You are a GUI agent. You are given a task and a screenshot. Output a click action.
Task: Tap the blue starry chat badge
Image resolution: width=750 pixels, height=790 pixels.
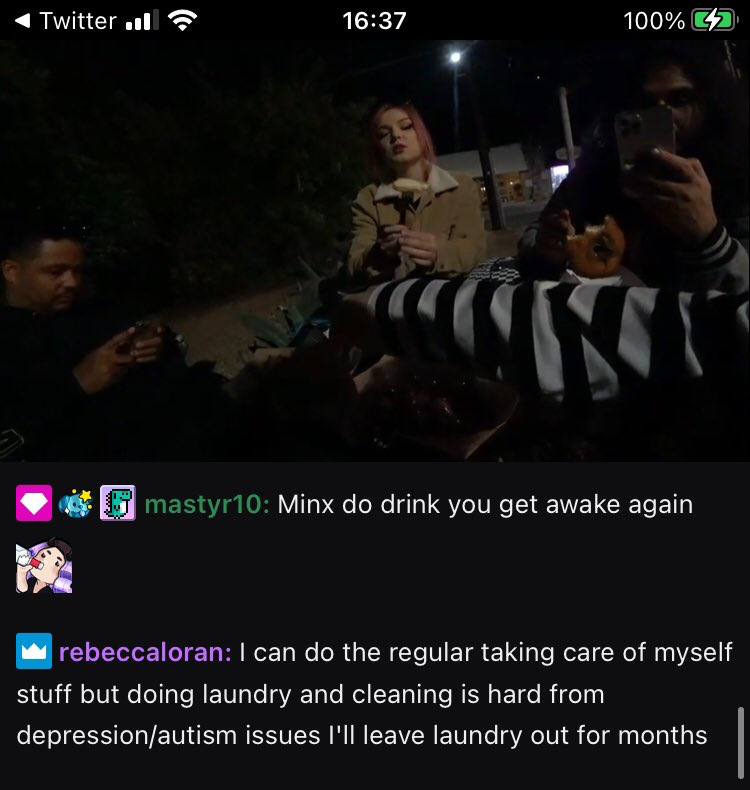click(76, 503)
